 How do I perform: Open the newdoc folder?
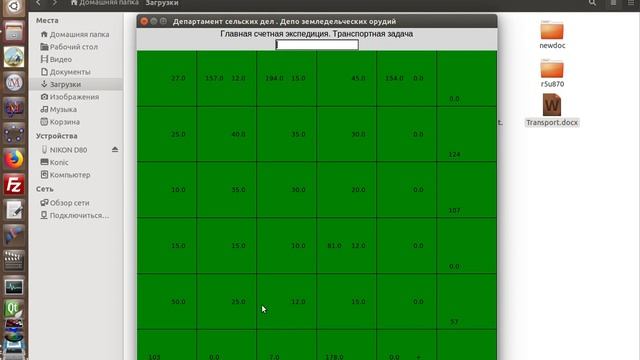click(552, 34)
